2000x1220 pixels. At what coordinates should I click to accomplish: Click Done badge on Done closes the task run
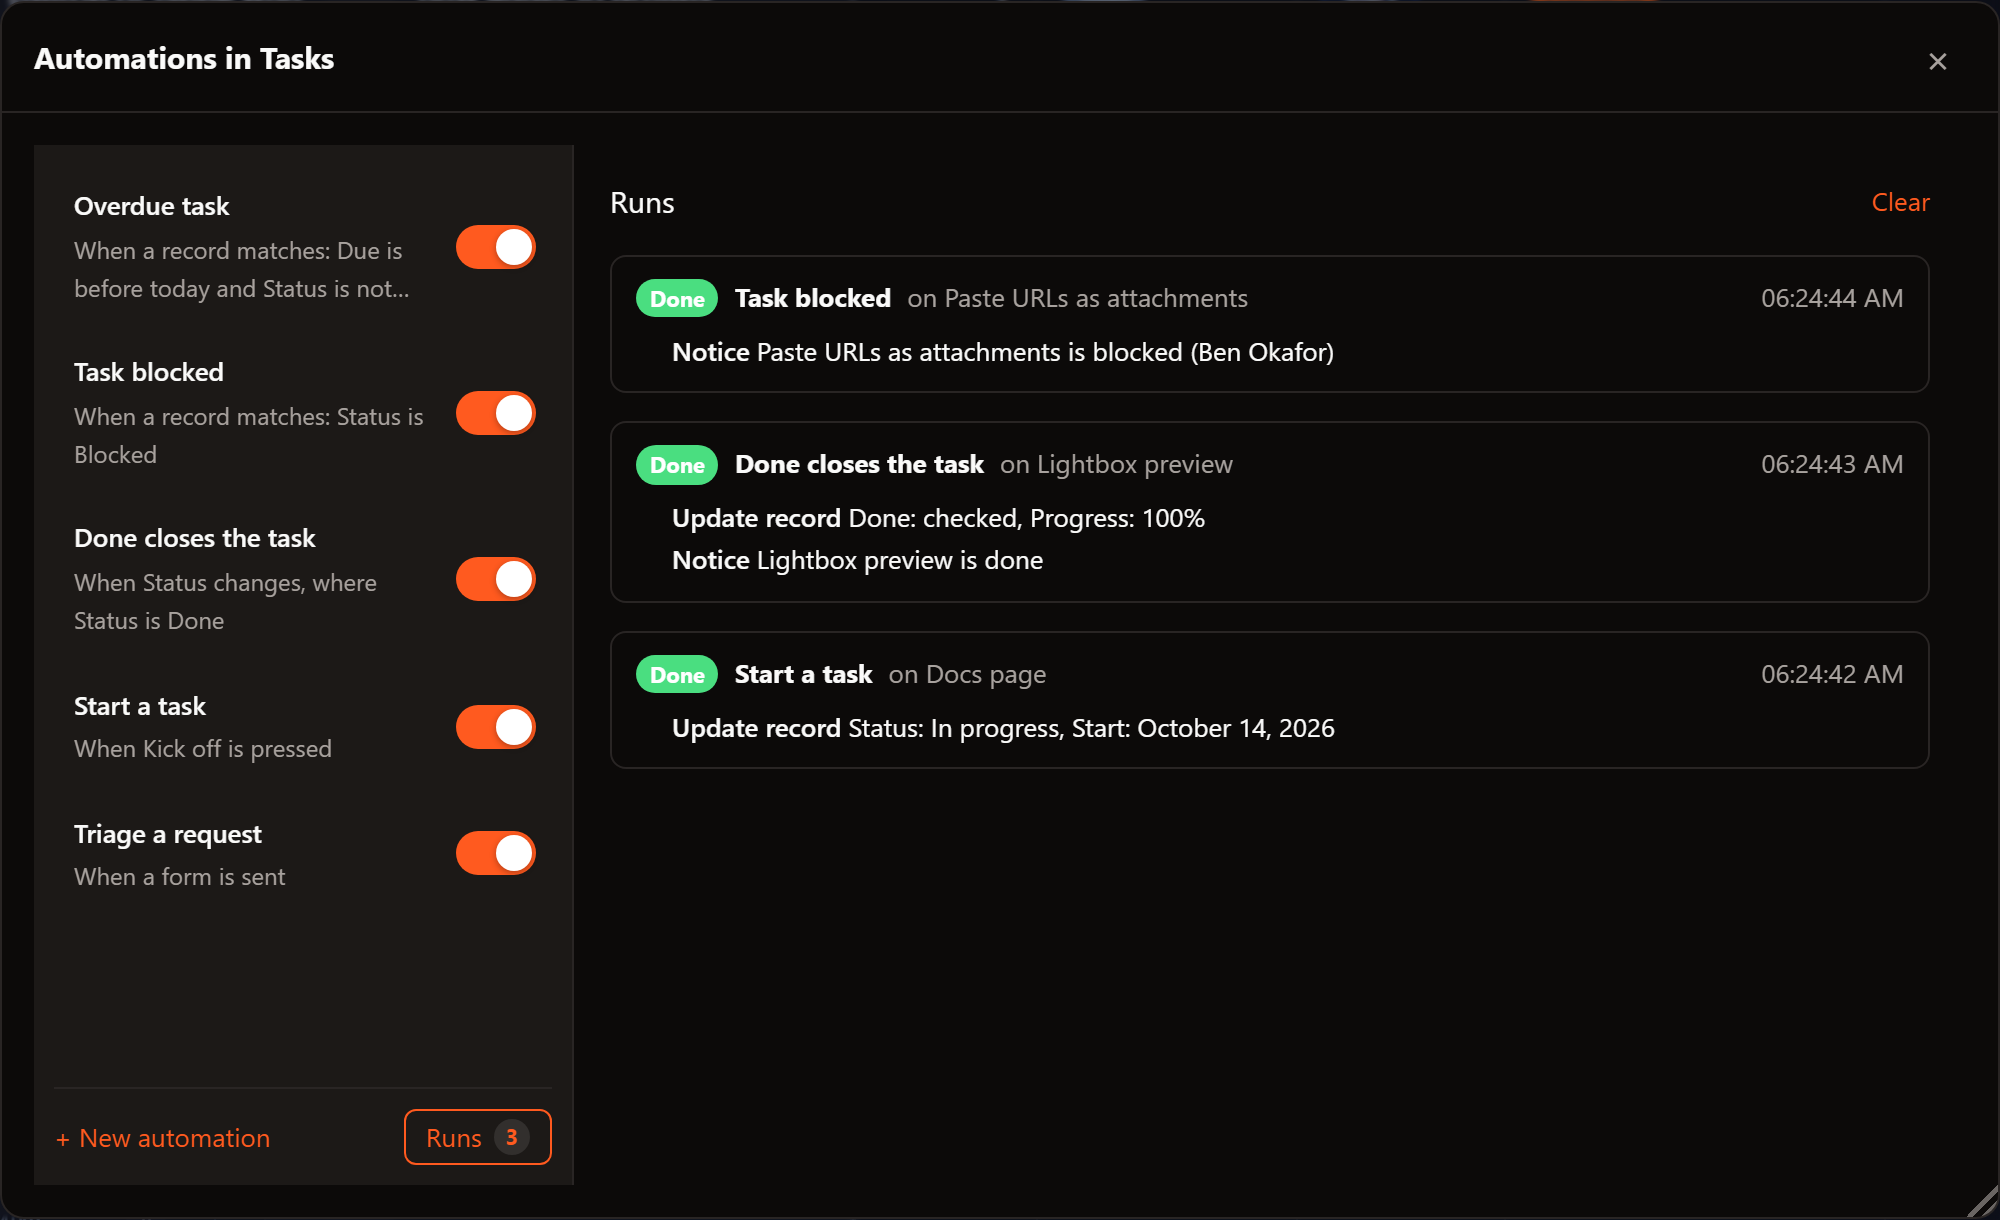pos(677,464)
